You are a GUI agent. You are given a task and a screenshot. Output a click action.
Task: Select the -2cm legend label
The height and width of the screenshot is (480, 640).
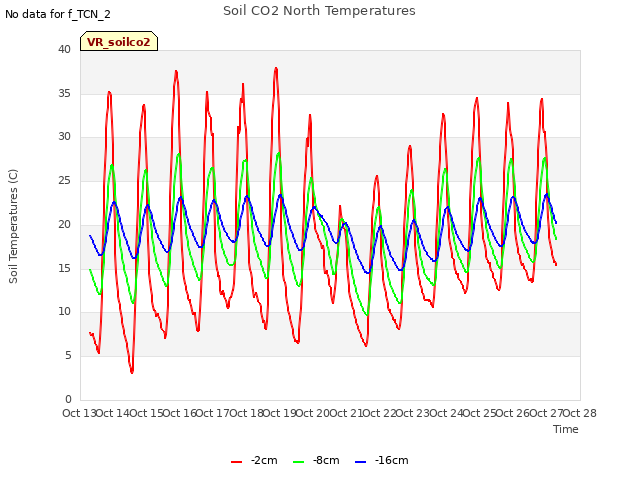coord(264,460)
